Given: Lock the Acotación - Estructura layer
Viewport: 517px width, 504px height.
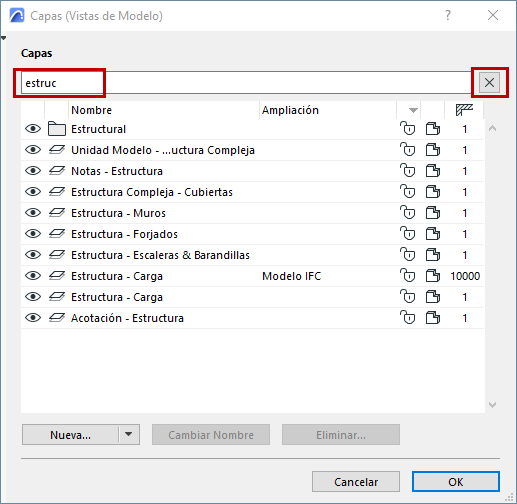Looking at the screenshot, I should [x=408, y=318].
